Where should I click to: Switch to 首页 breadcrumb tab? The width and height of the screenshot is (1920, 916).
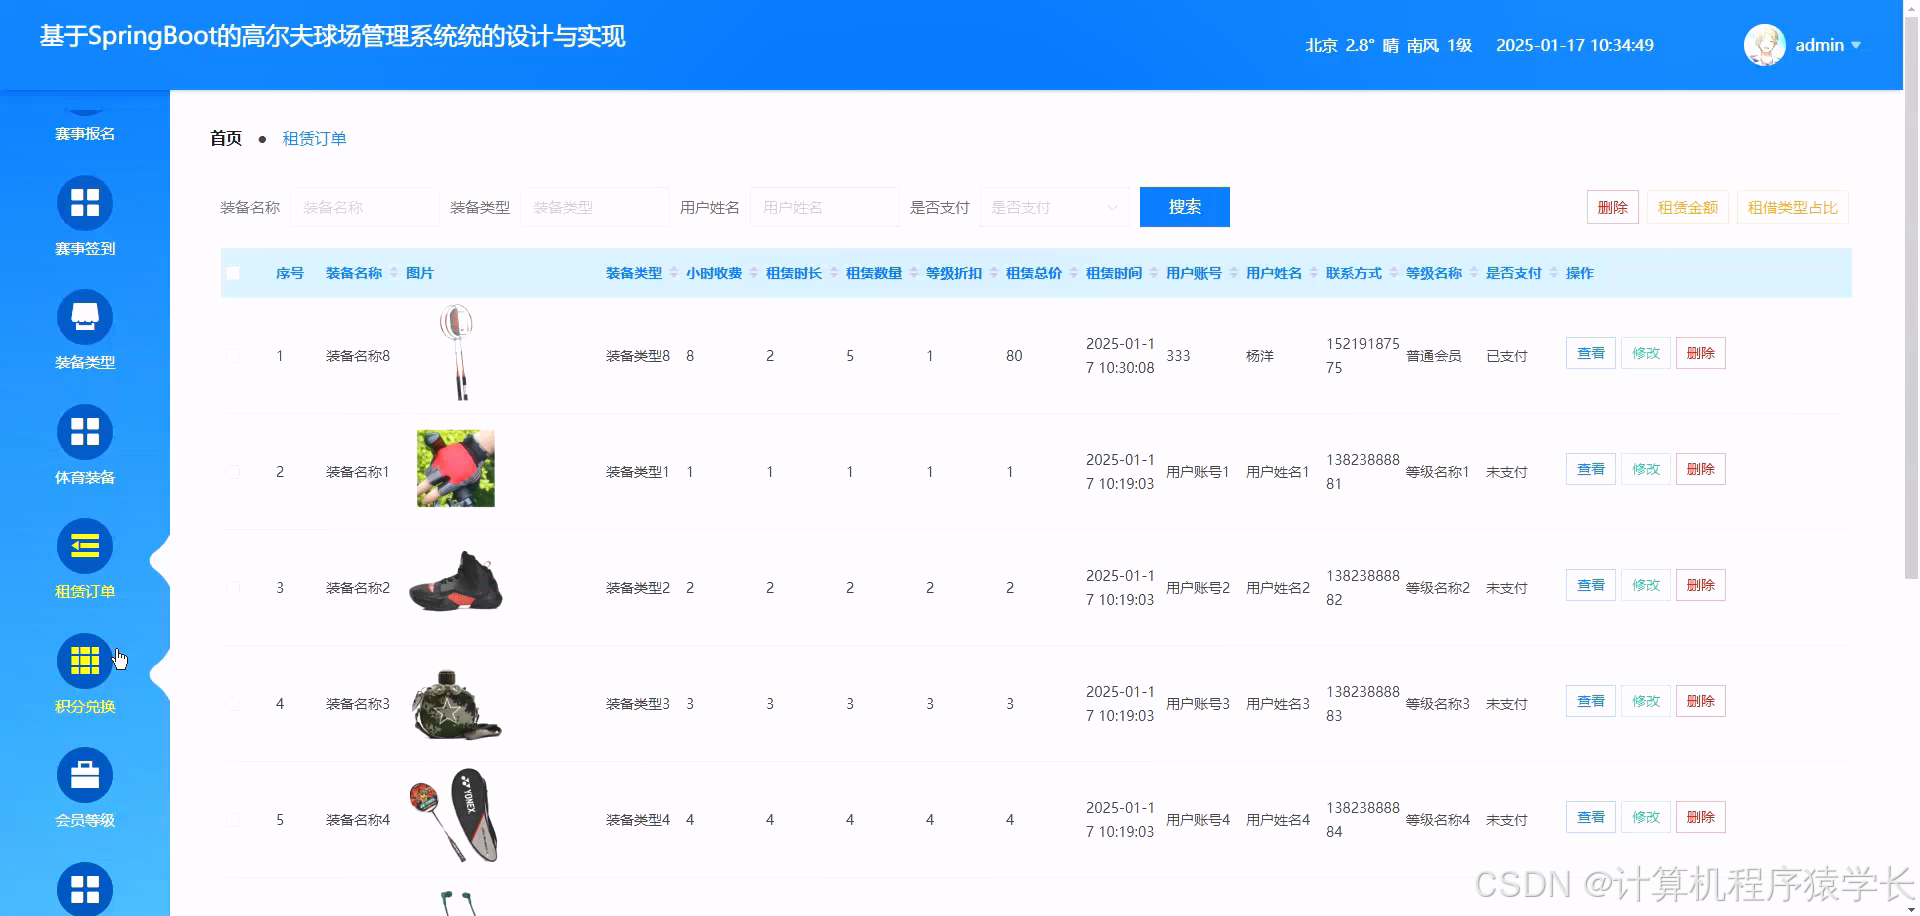point(225,138)
